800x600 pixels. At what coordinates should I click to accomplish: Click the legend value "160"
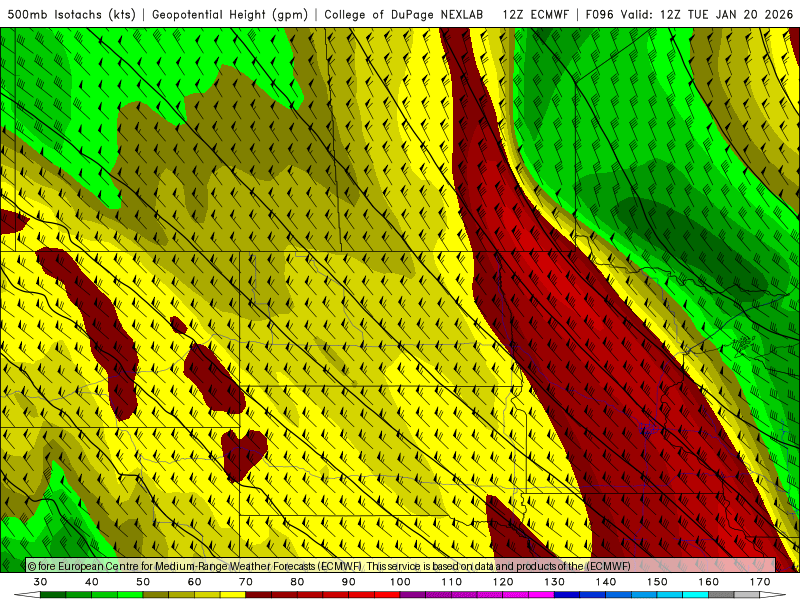coord(709,582)
